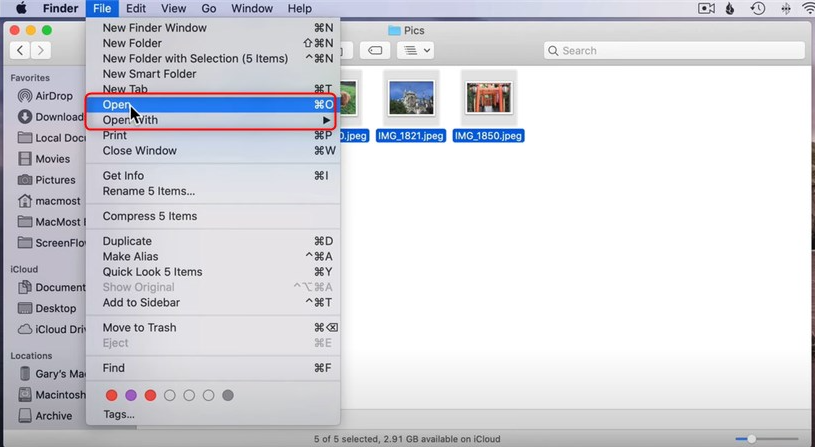Choose New Folder with Selection (5 Items)
Image resolution: width=815 pixels, height=447 pixels.
coord(213,58)
